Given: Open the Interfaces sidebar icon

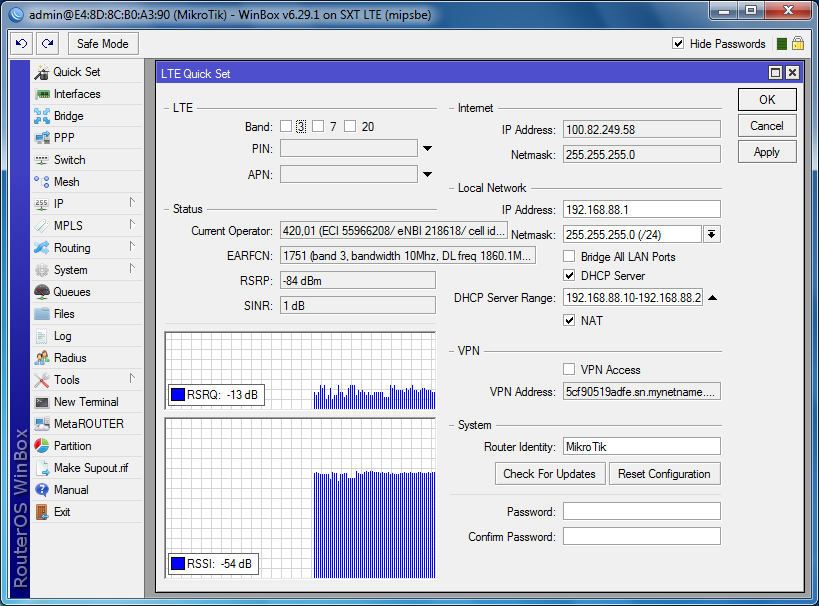Looking at the screenshot, I should pos(42,94).
